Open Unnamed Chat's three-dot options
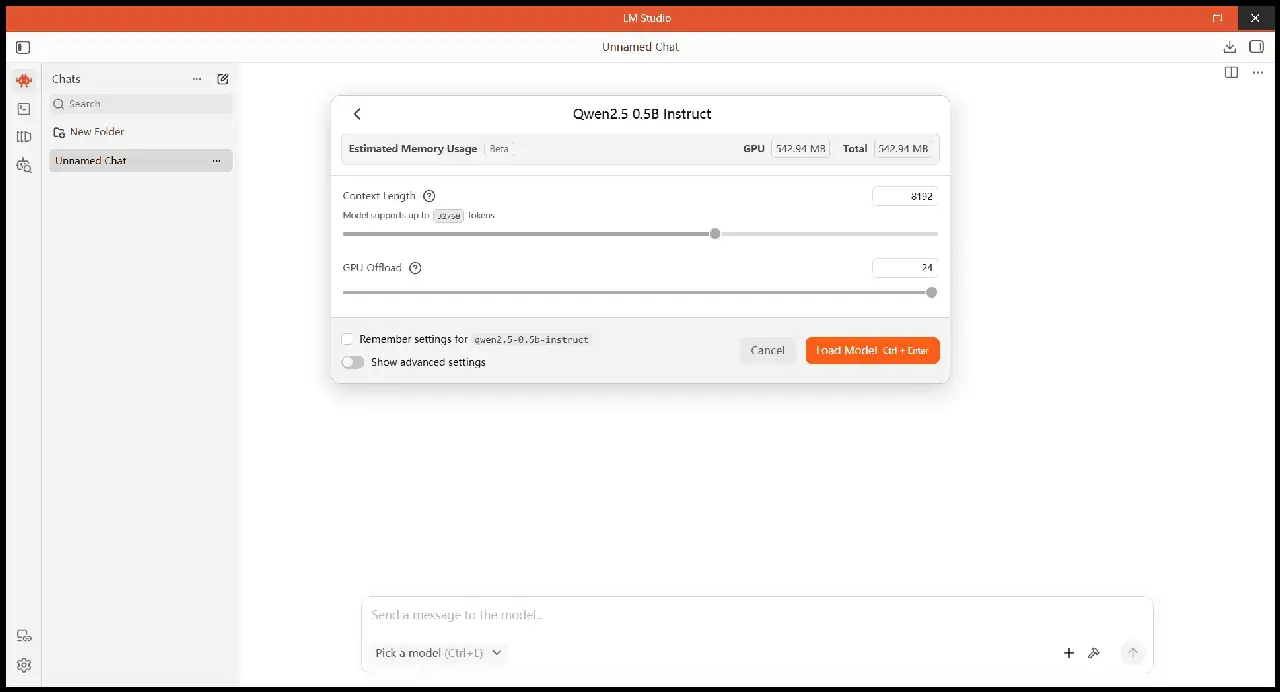 (216, 161)
